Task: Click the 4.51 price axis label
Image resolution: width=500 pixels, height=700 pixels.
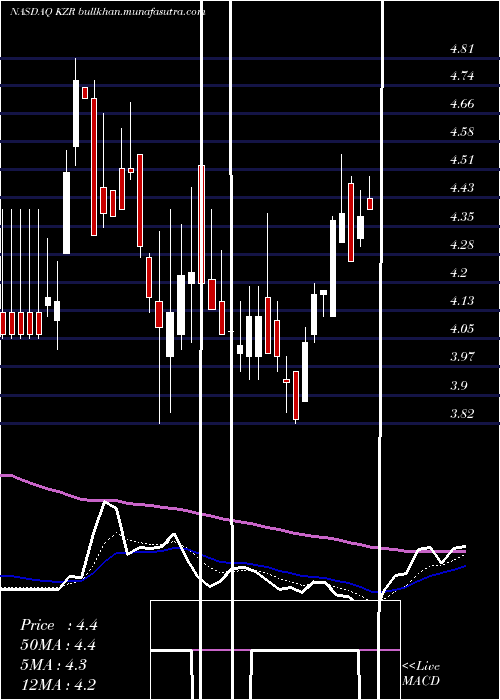Action: (462, 160)
